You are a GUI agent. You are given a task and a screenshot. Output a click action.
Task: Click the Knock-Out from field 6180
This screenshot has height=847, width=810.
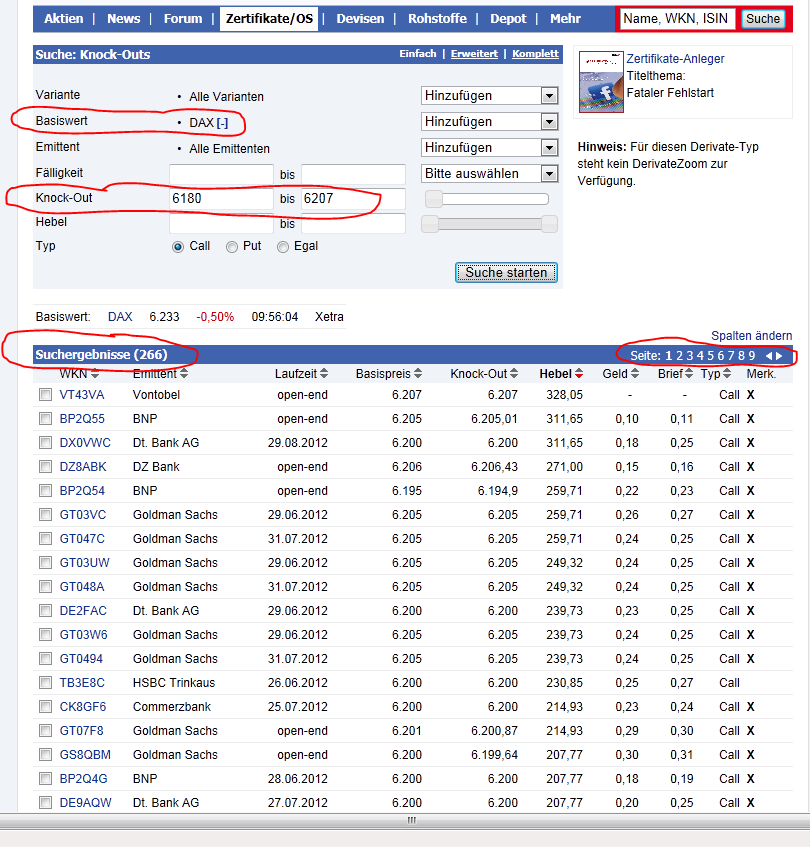[x=221, y=199]
